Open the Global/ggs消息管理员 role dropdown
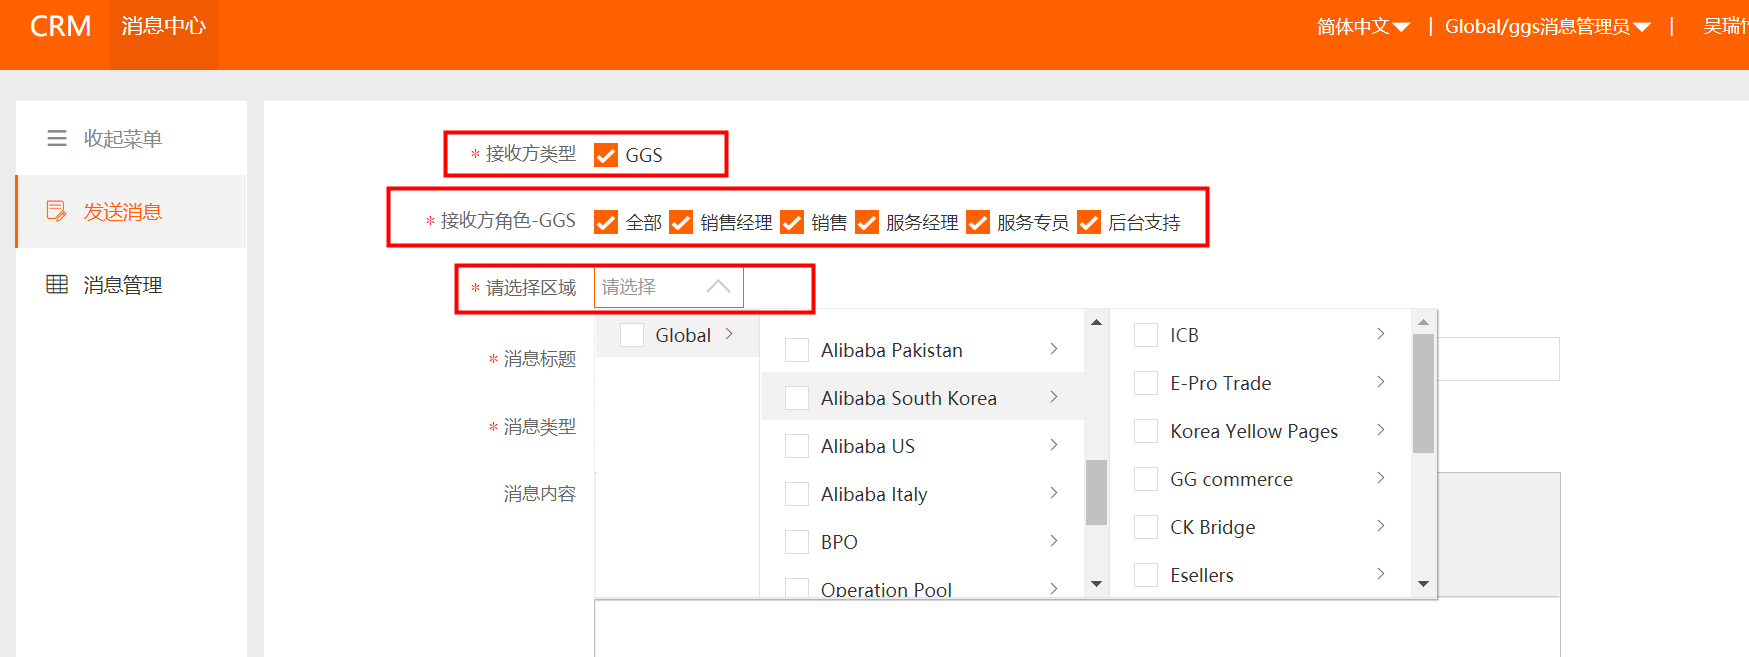1749x657 pixels. (x=1547, y=27)
